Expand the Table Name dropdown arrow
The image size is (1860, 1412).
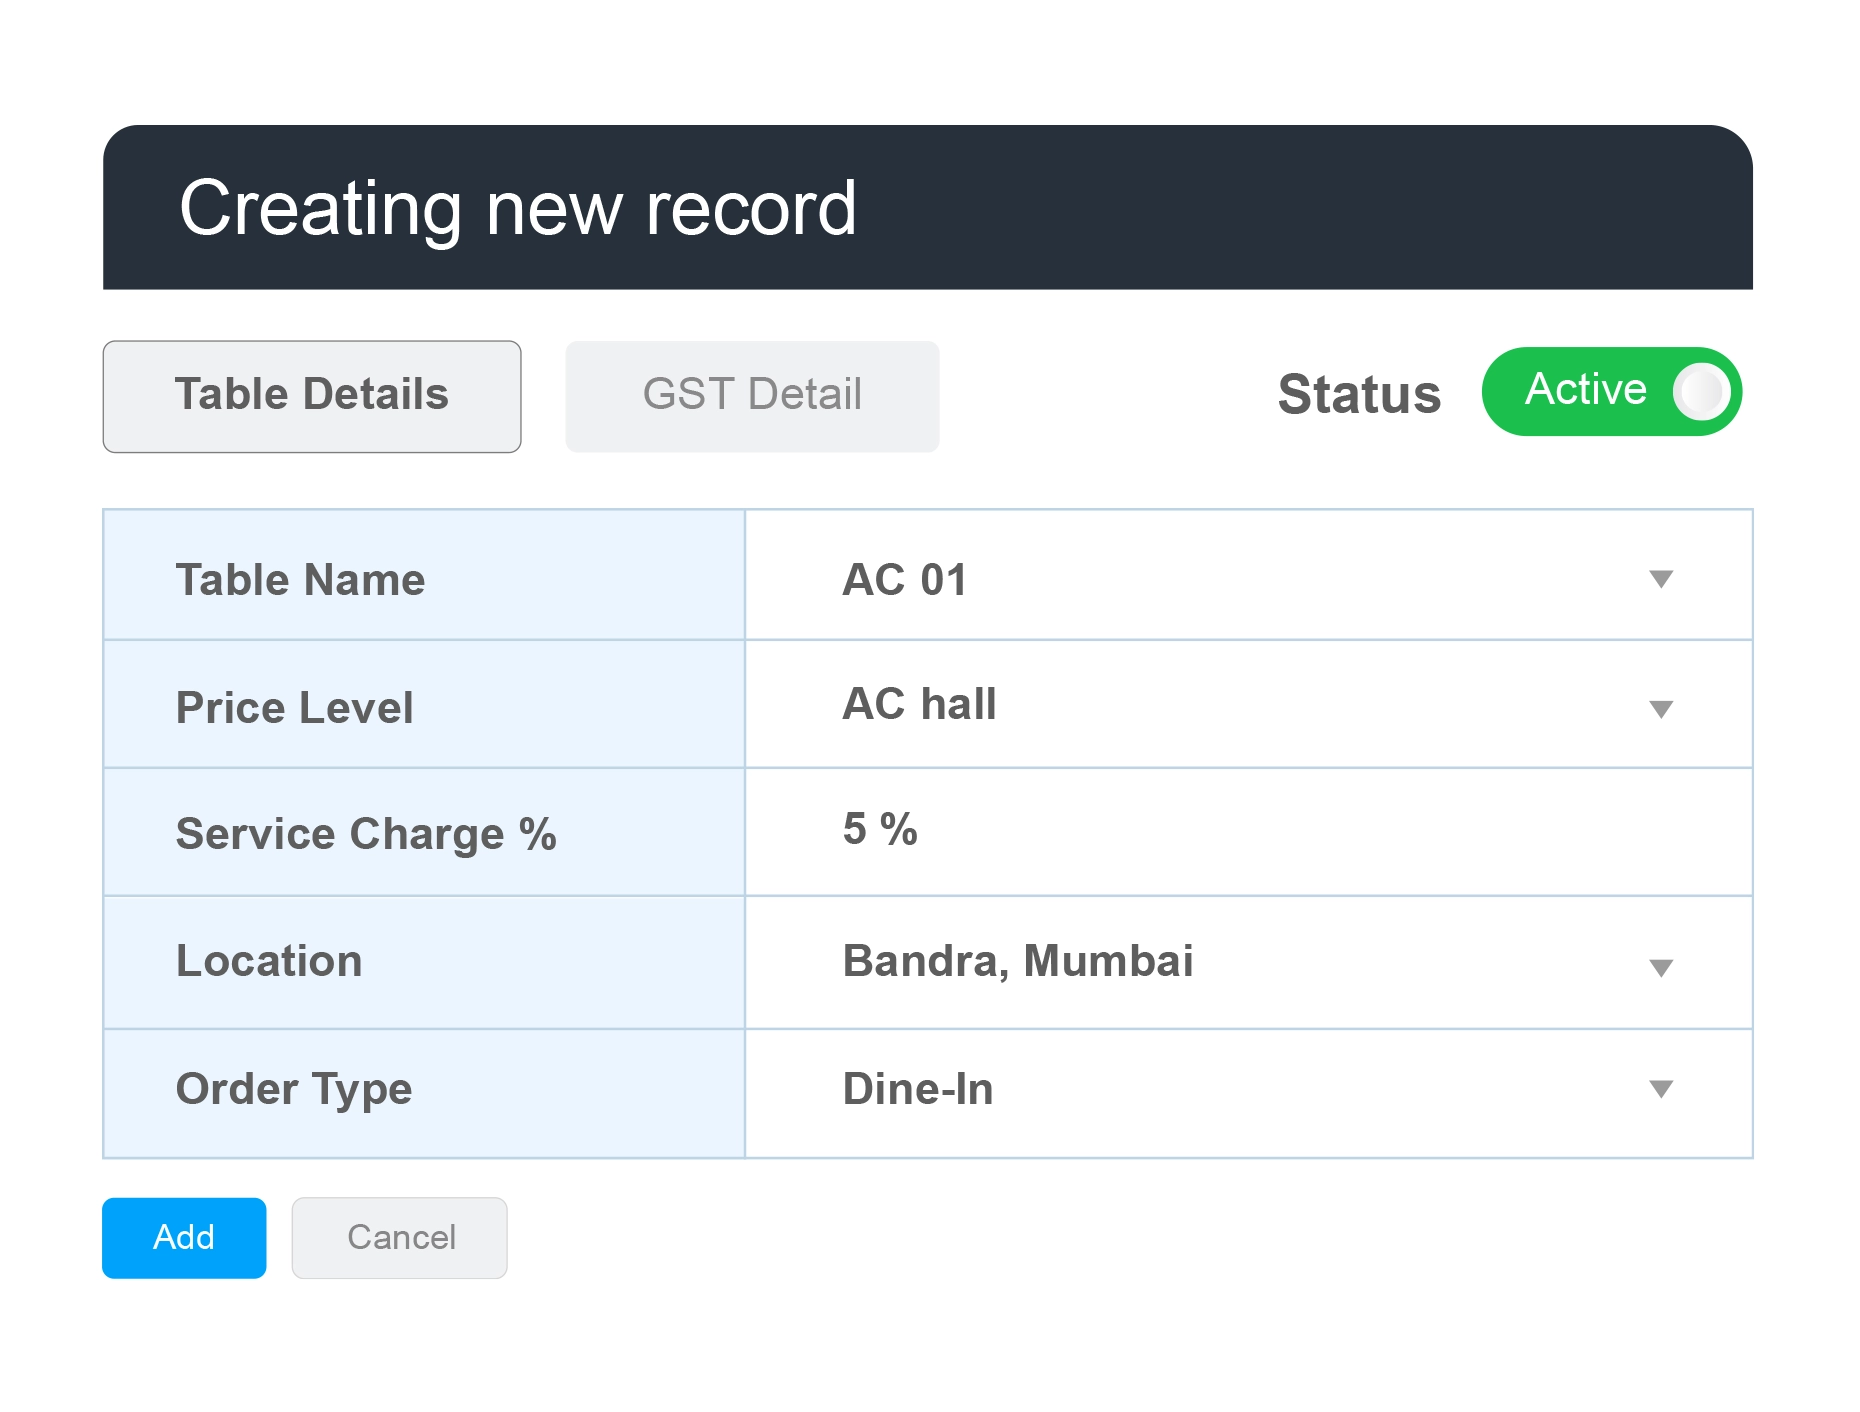pos(1660,579)
